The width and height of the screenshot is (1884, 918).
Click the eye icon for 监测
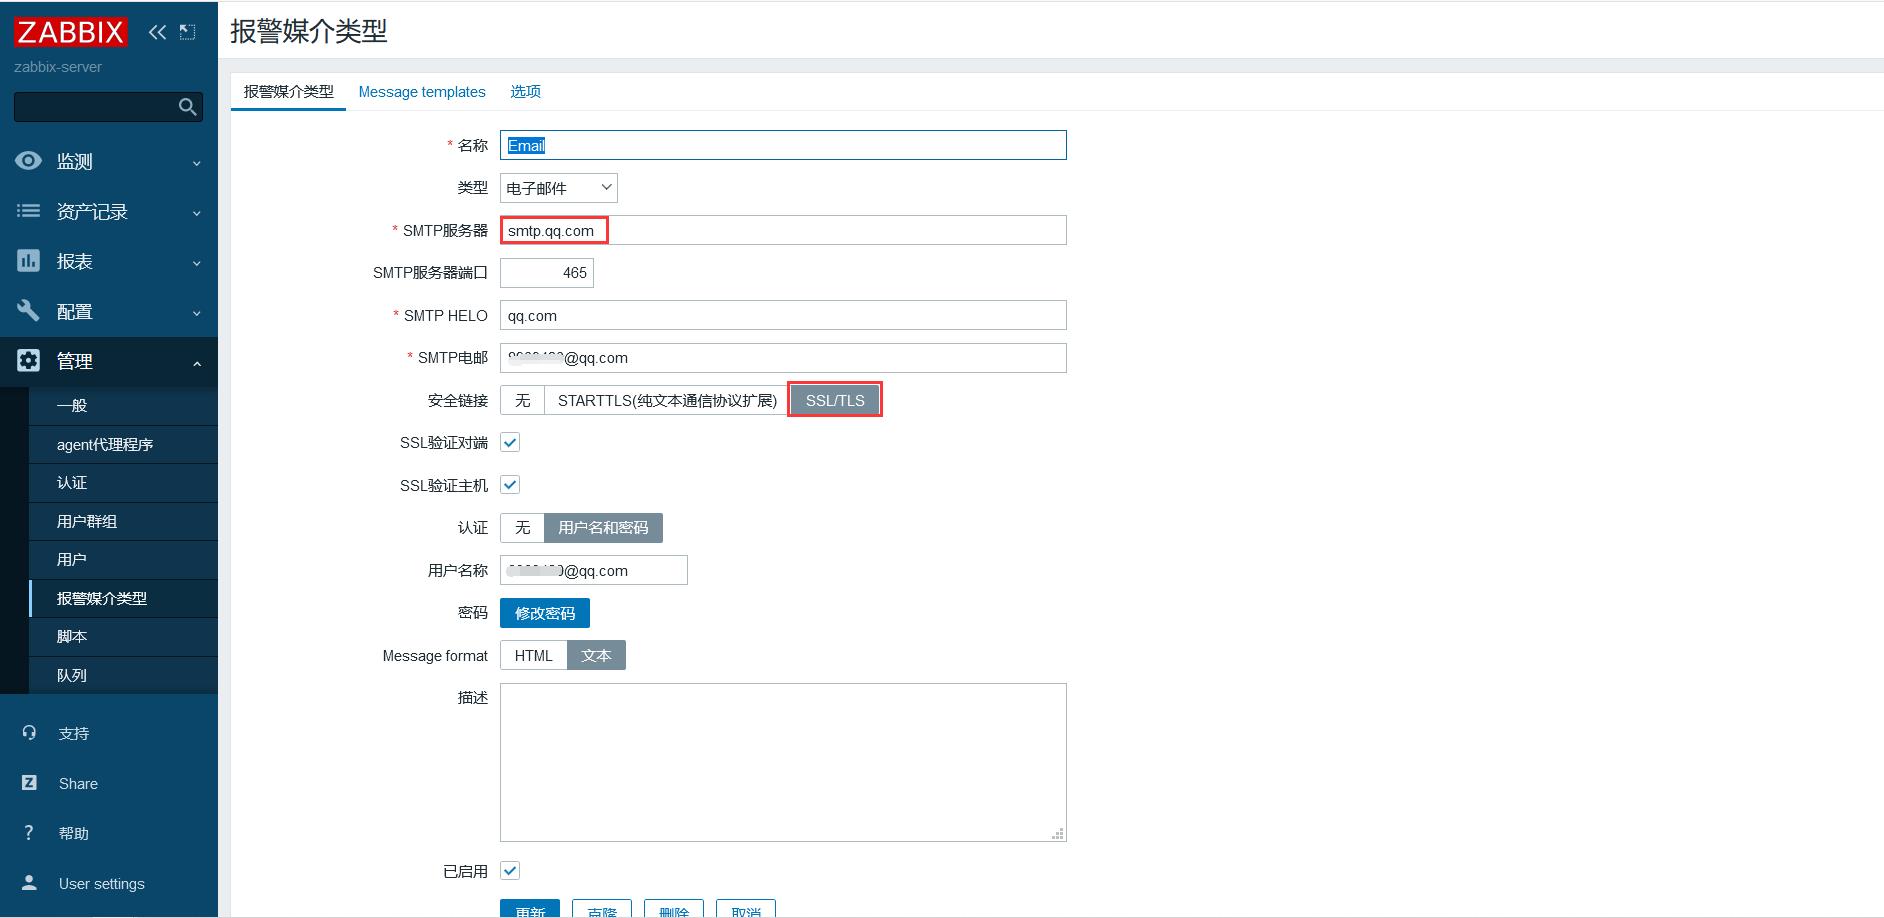[29, 160]
